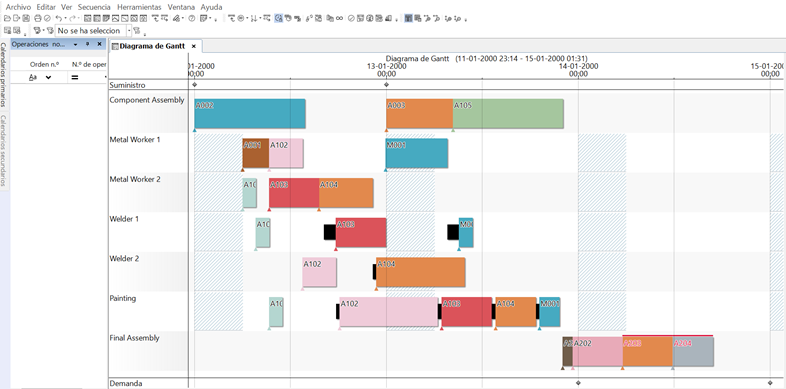The width and height of the screenshot is (786, 389).
Task: Click the Suministro diamond marker at 13-01-2000
Action: tap(386, 85)
